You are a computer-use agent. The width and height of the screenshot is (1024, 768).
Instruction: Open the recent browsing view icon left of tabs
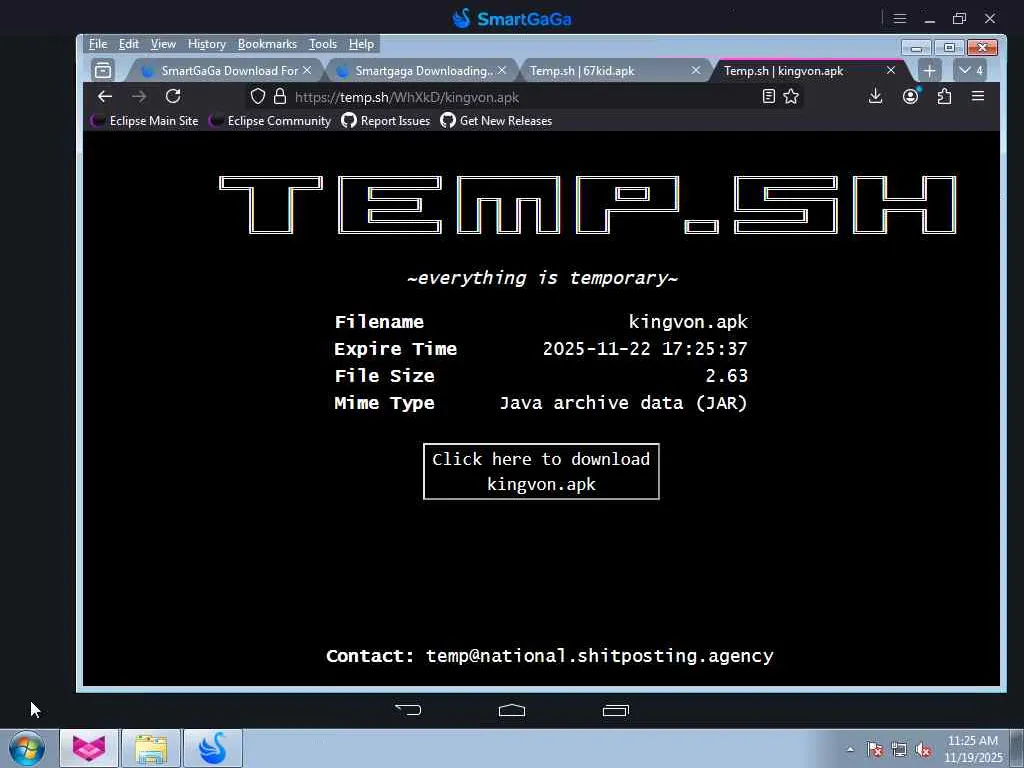[103, 71]
